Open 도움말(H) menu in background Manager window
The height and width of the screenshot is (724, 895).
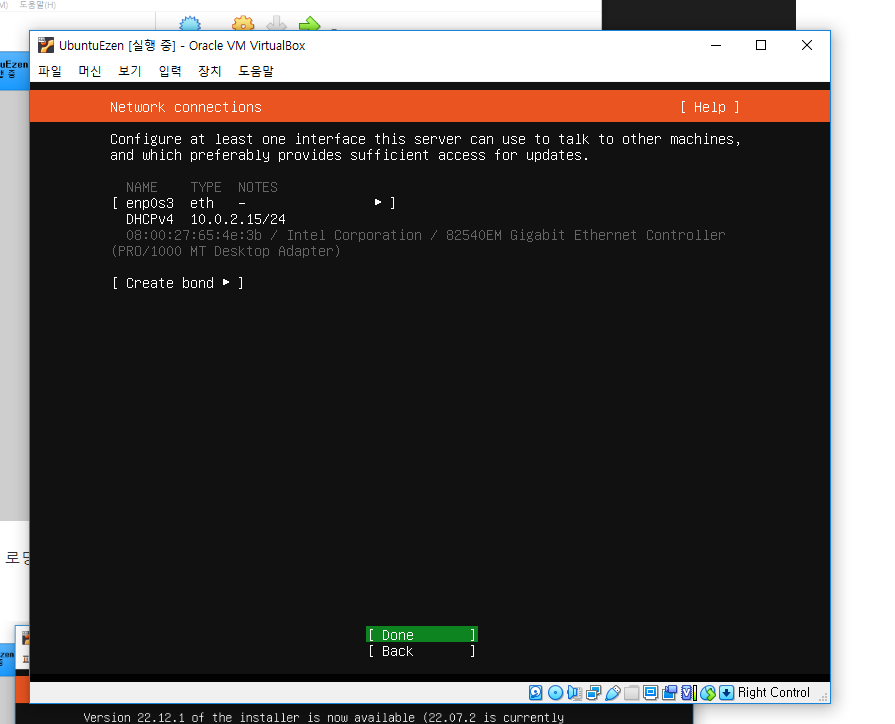[38, 5]
